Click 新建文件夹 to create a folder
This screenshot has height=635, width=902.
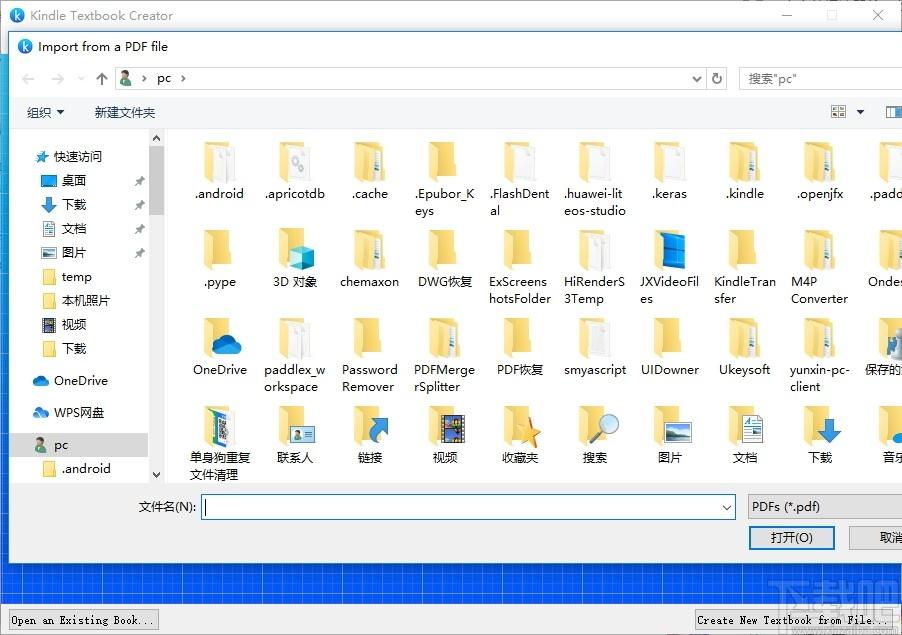(125, 112)
